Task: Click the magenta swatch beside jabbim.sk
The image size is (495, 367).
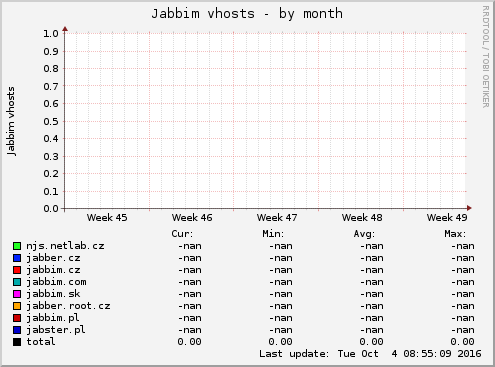Action: pyautogui.click(x=17, y=294)
